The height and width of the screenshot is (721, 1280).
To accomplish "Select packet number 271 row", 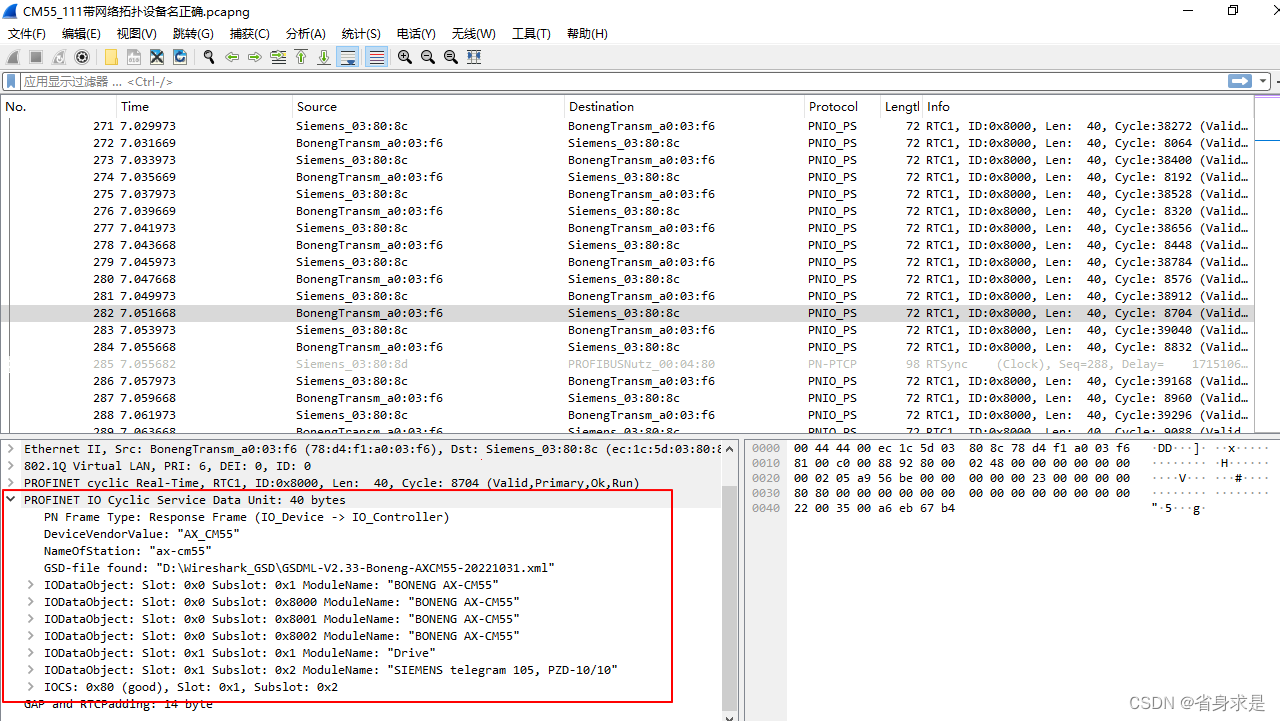I will (627, 126).
